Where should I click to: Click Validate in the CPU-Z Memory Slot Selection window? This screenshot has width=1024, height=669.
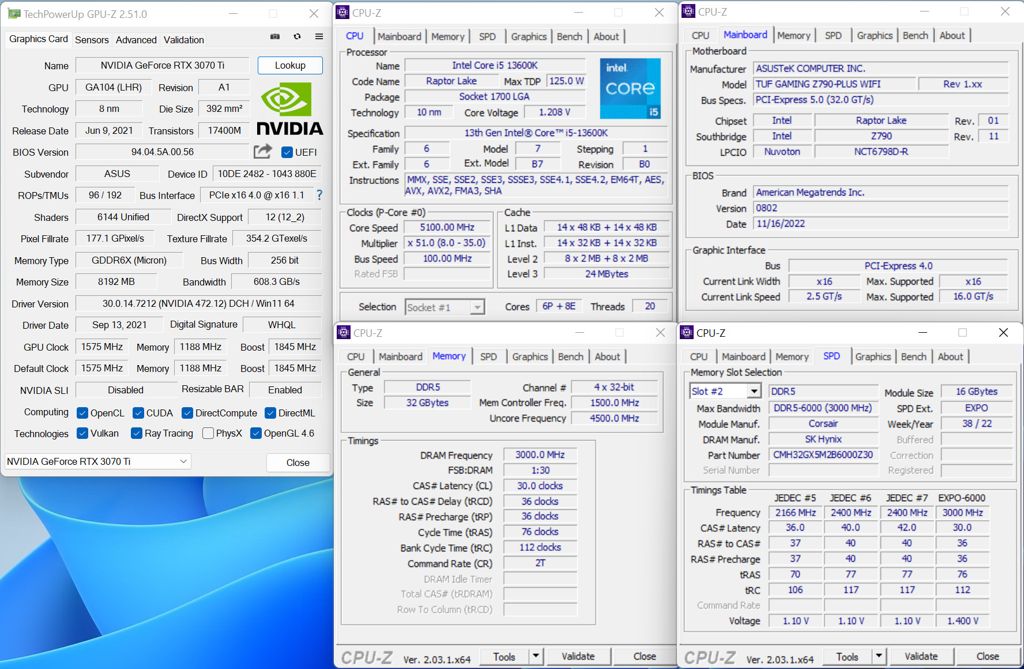pyautogui.click(x=921, y=656)
